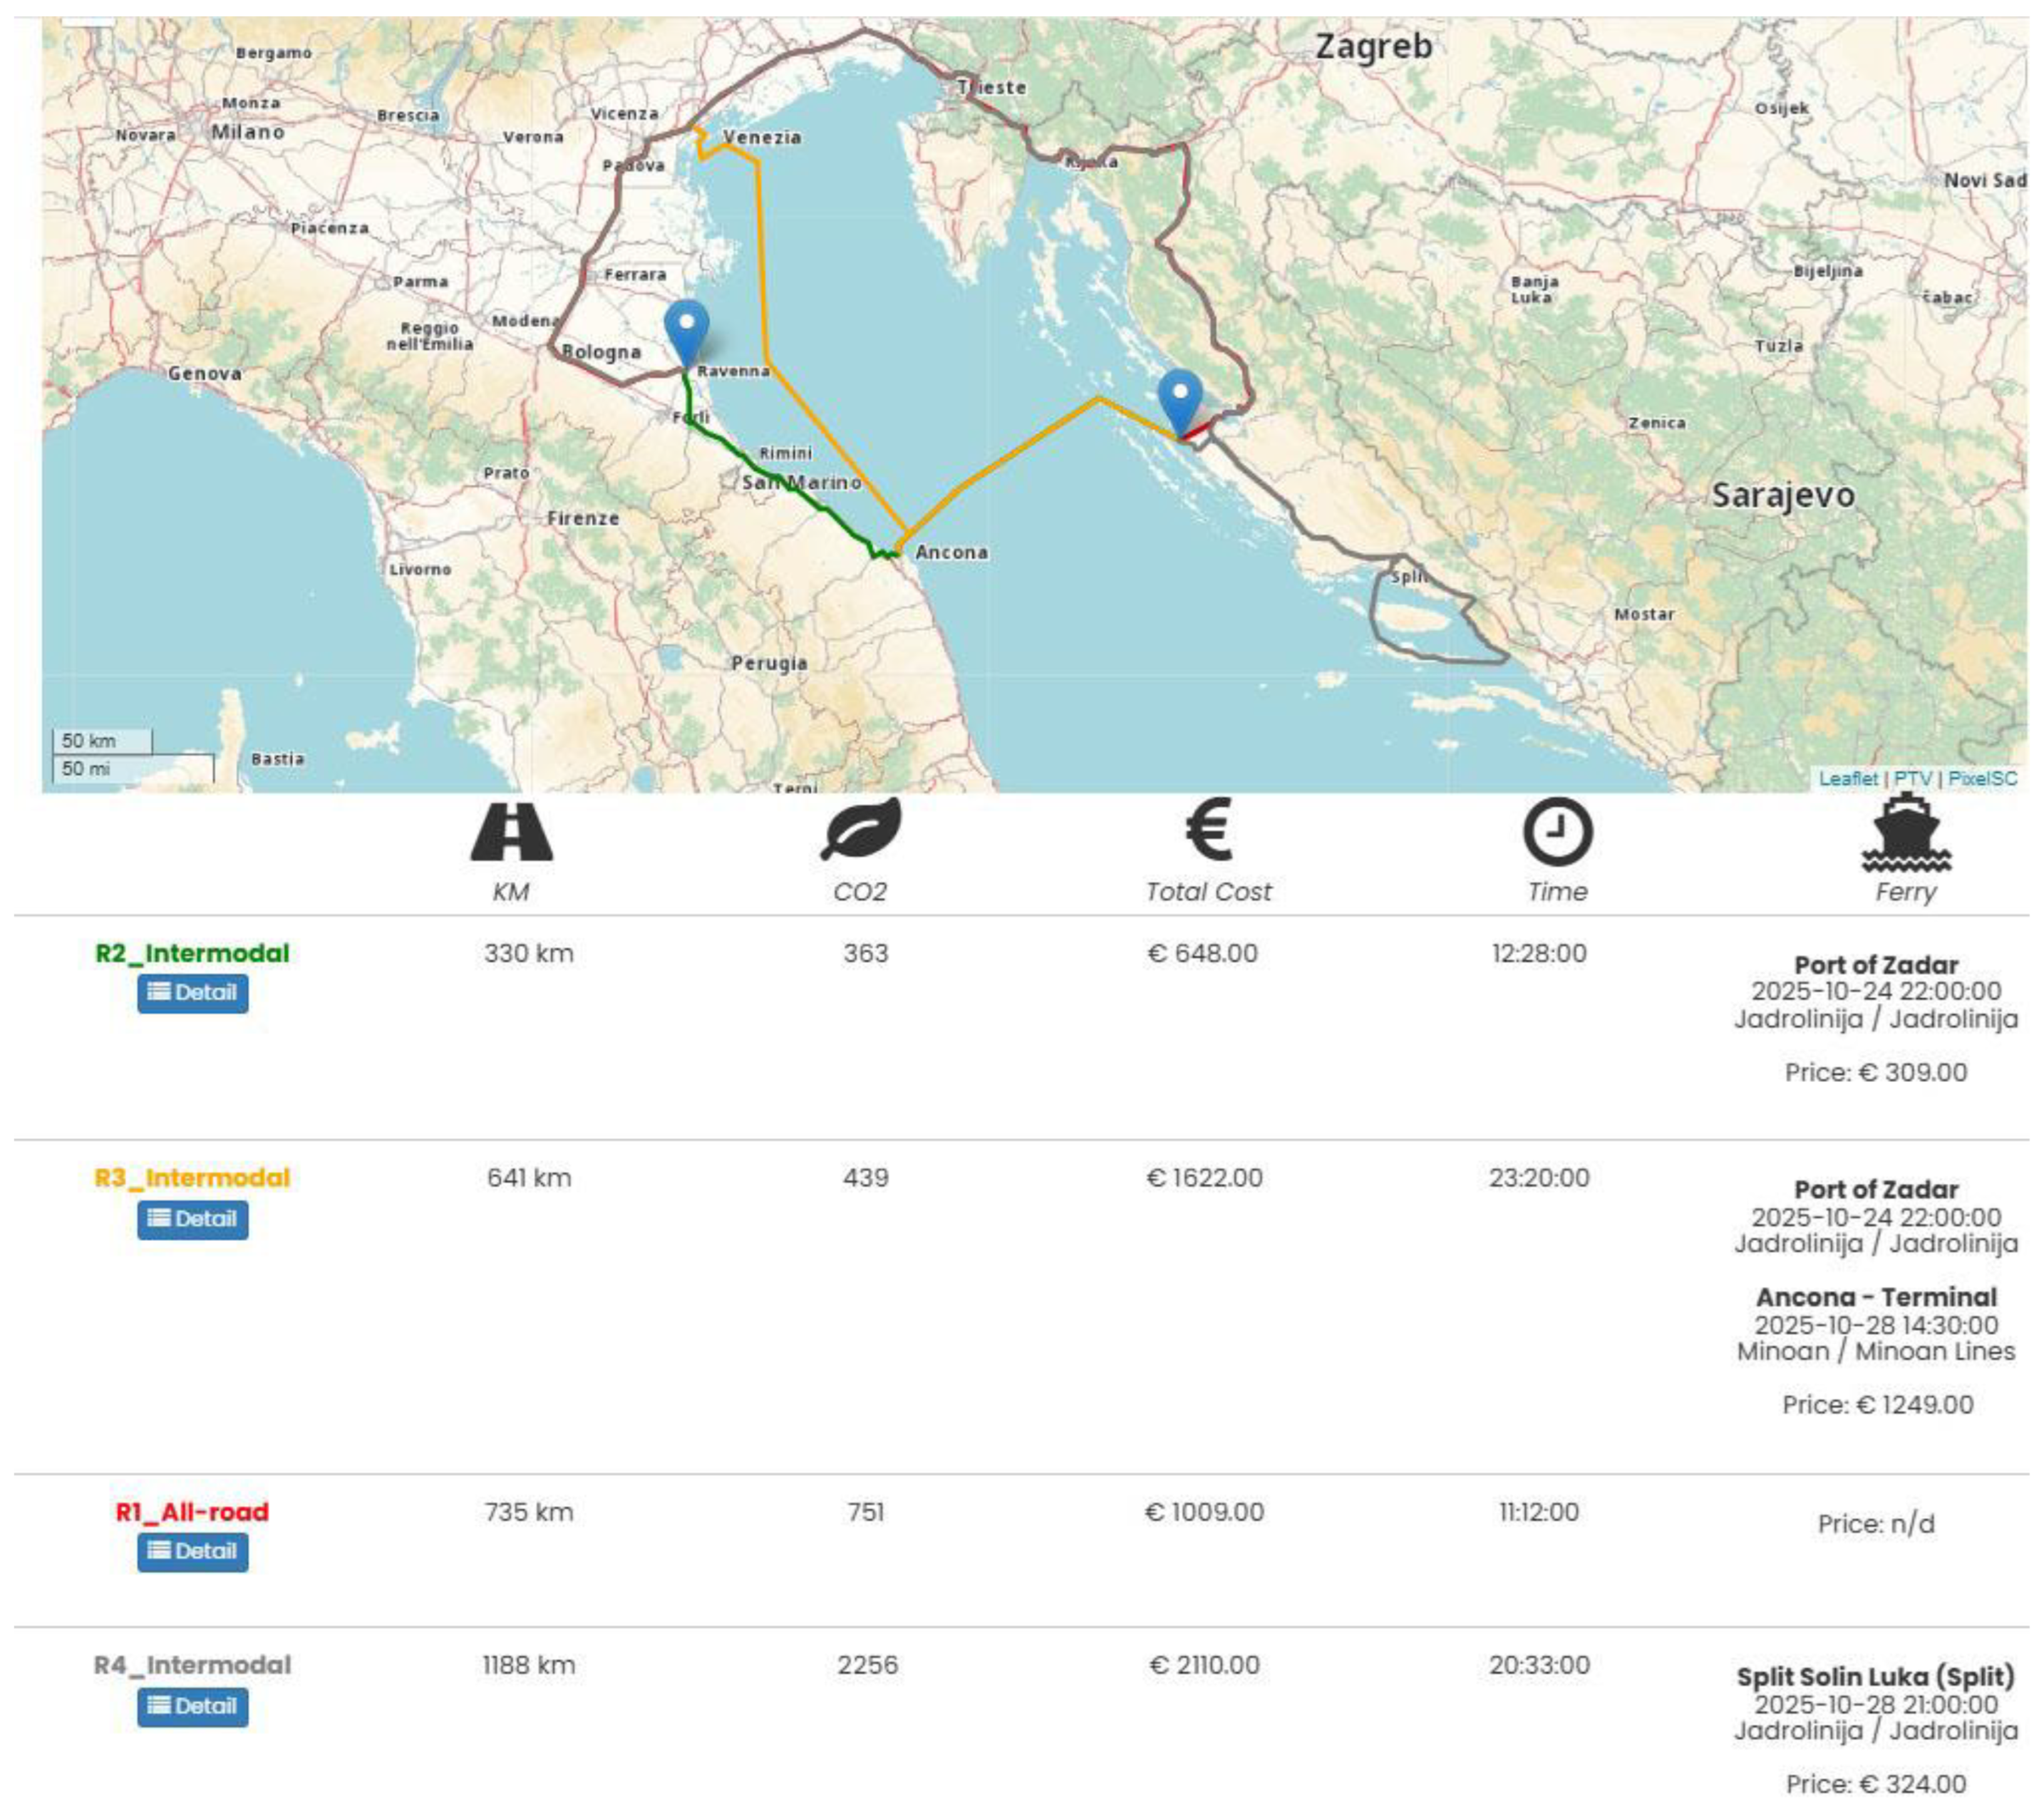Open Detail for R2_Intermodal route
This screenshot has height=1815, width=2044.
pos(193,993)
